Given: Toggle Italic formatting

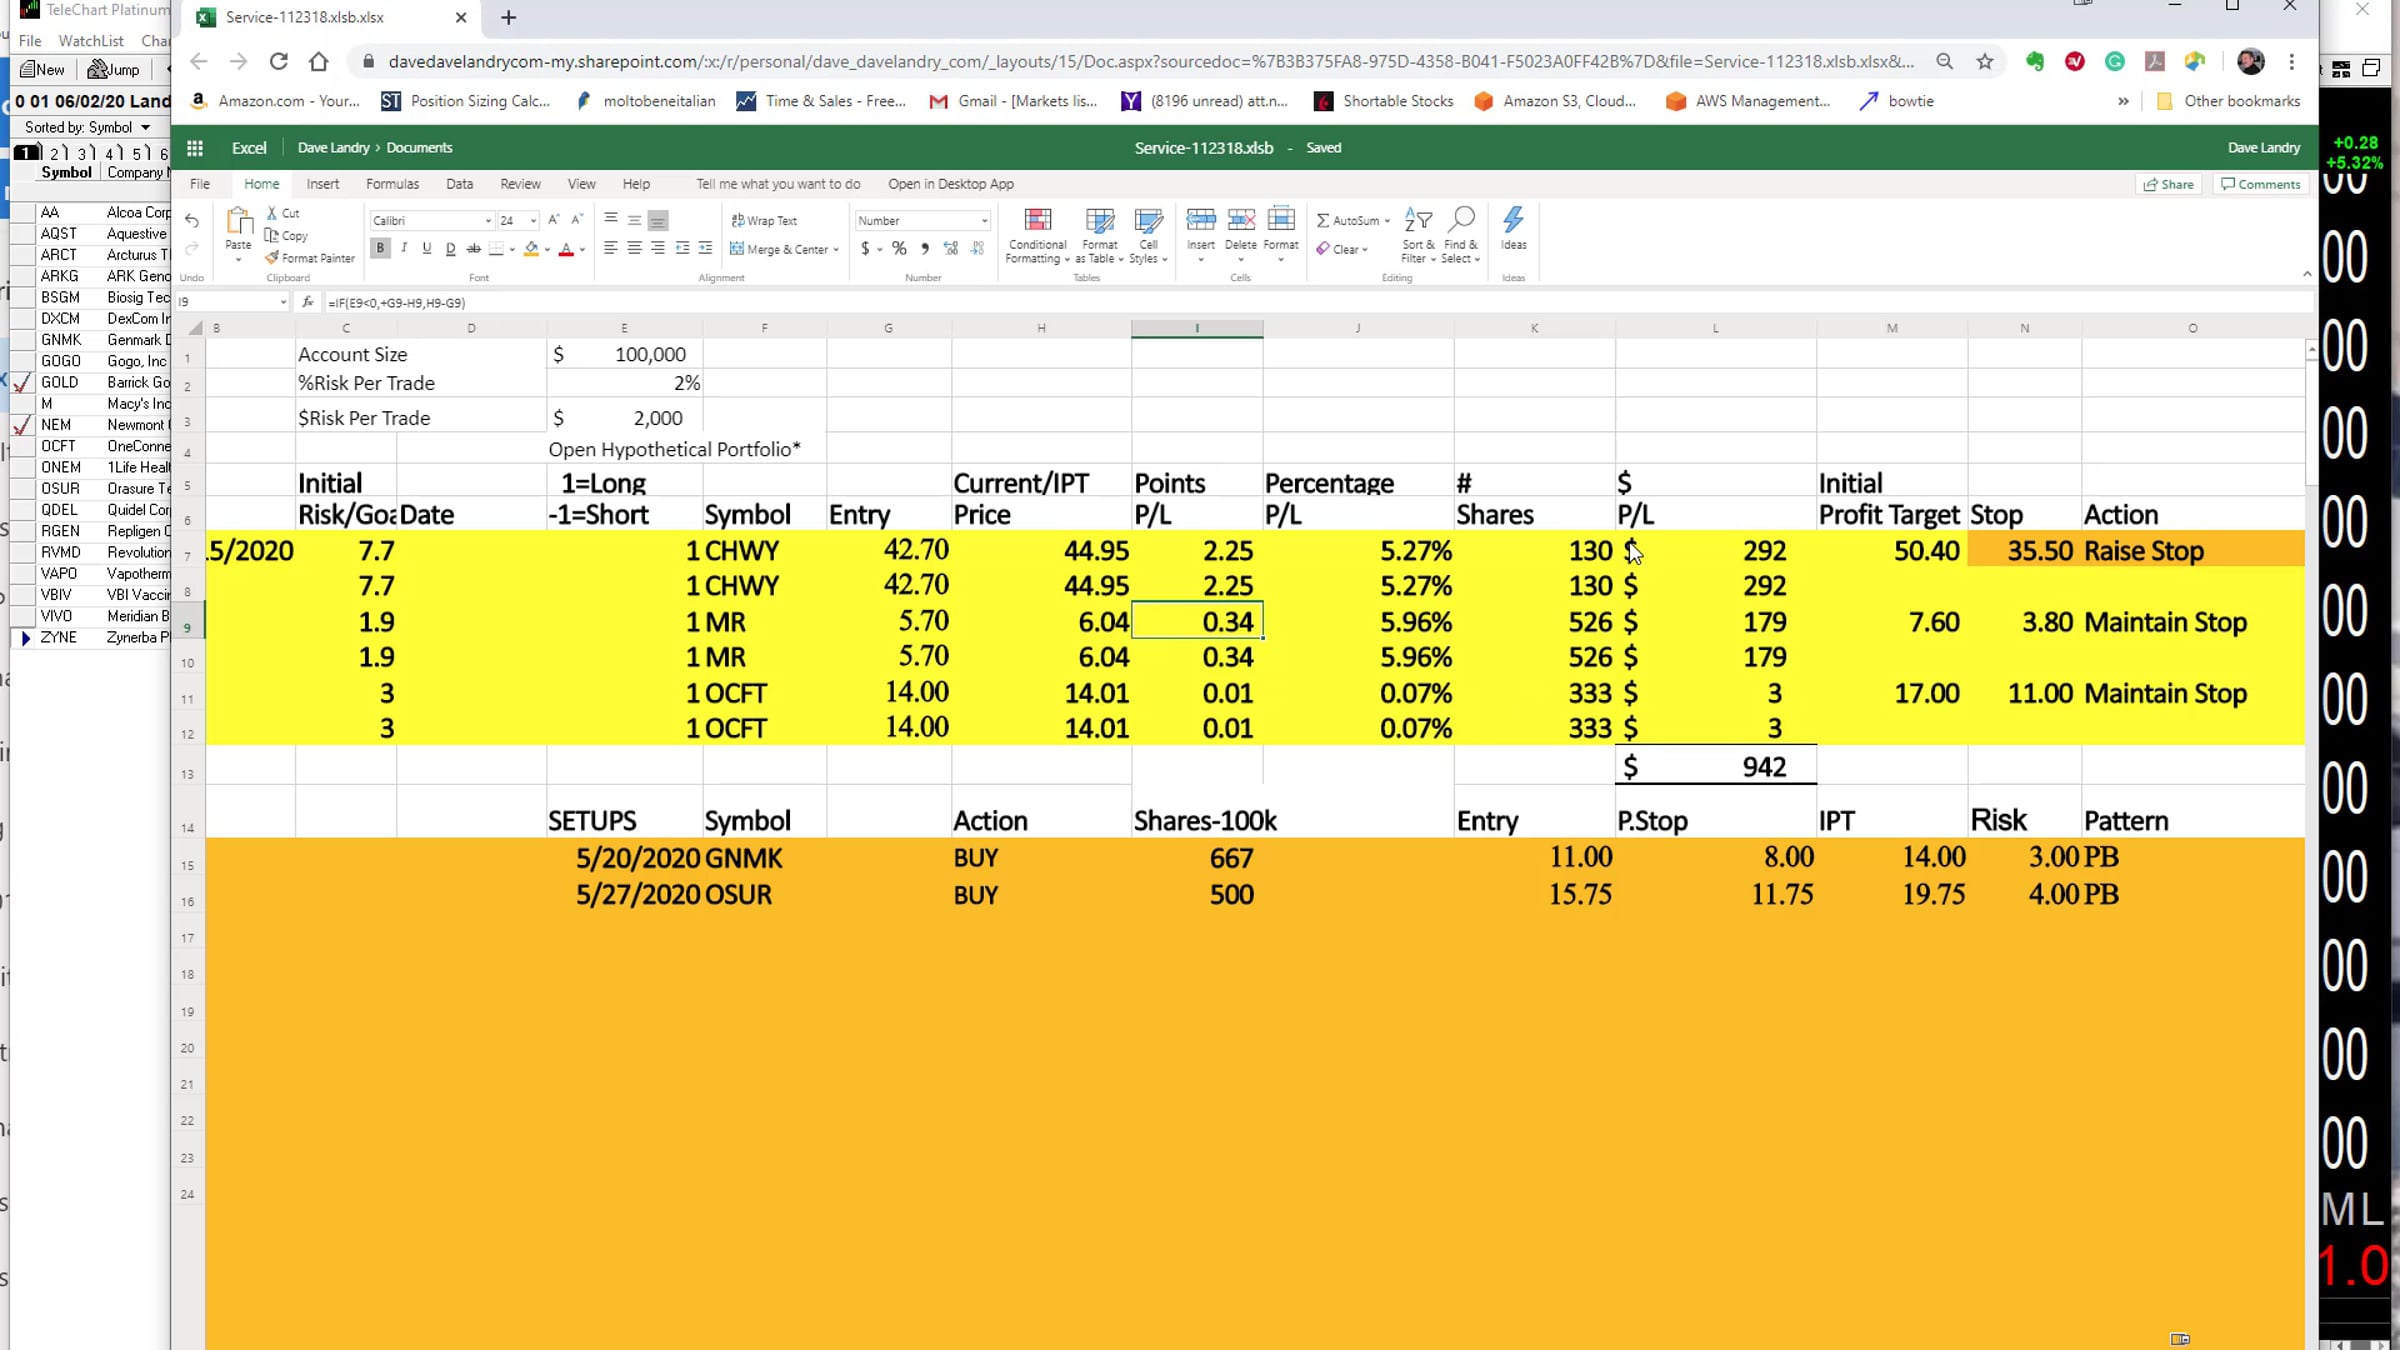Looking at the screenshot, I should [x=404, y=248].
